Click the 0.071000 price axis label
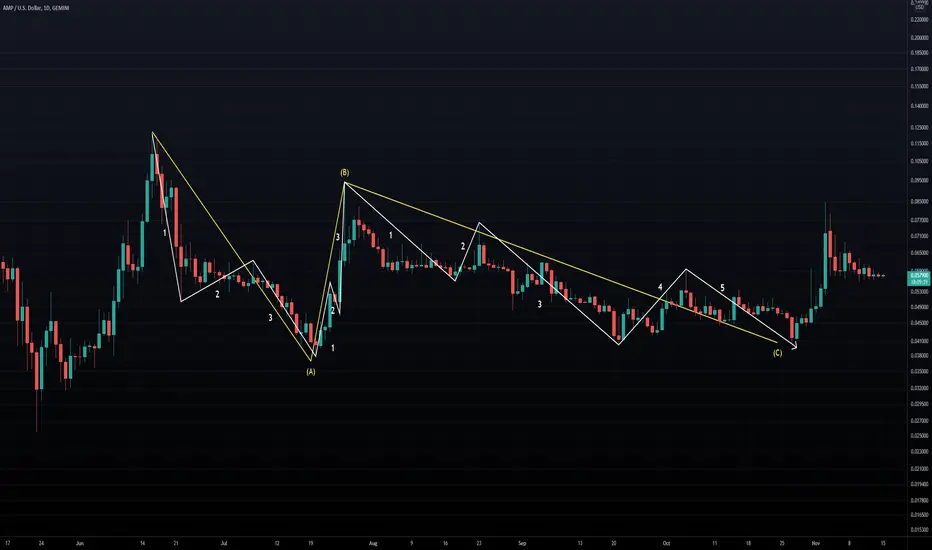932x550 pixels. pos(920,235)
